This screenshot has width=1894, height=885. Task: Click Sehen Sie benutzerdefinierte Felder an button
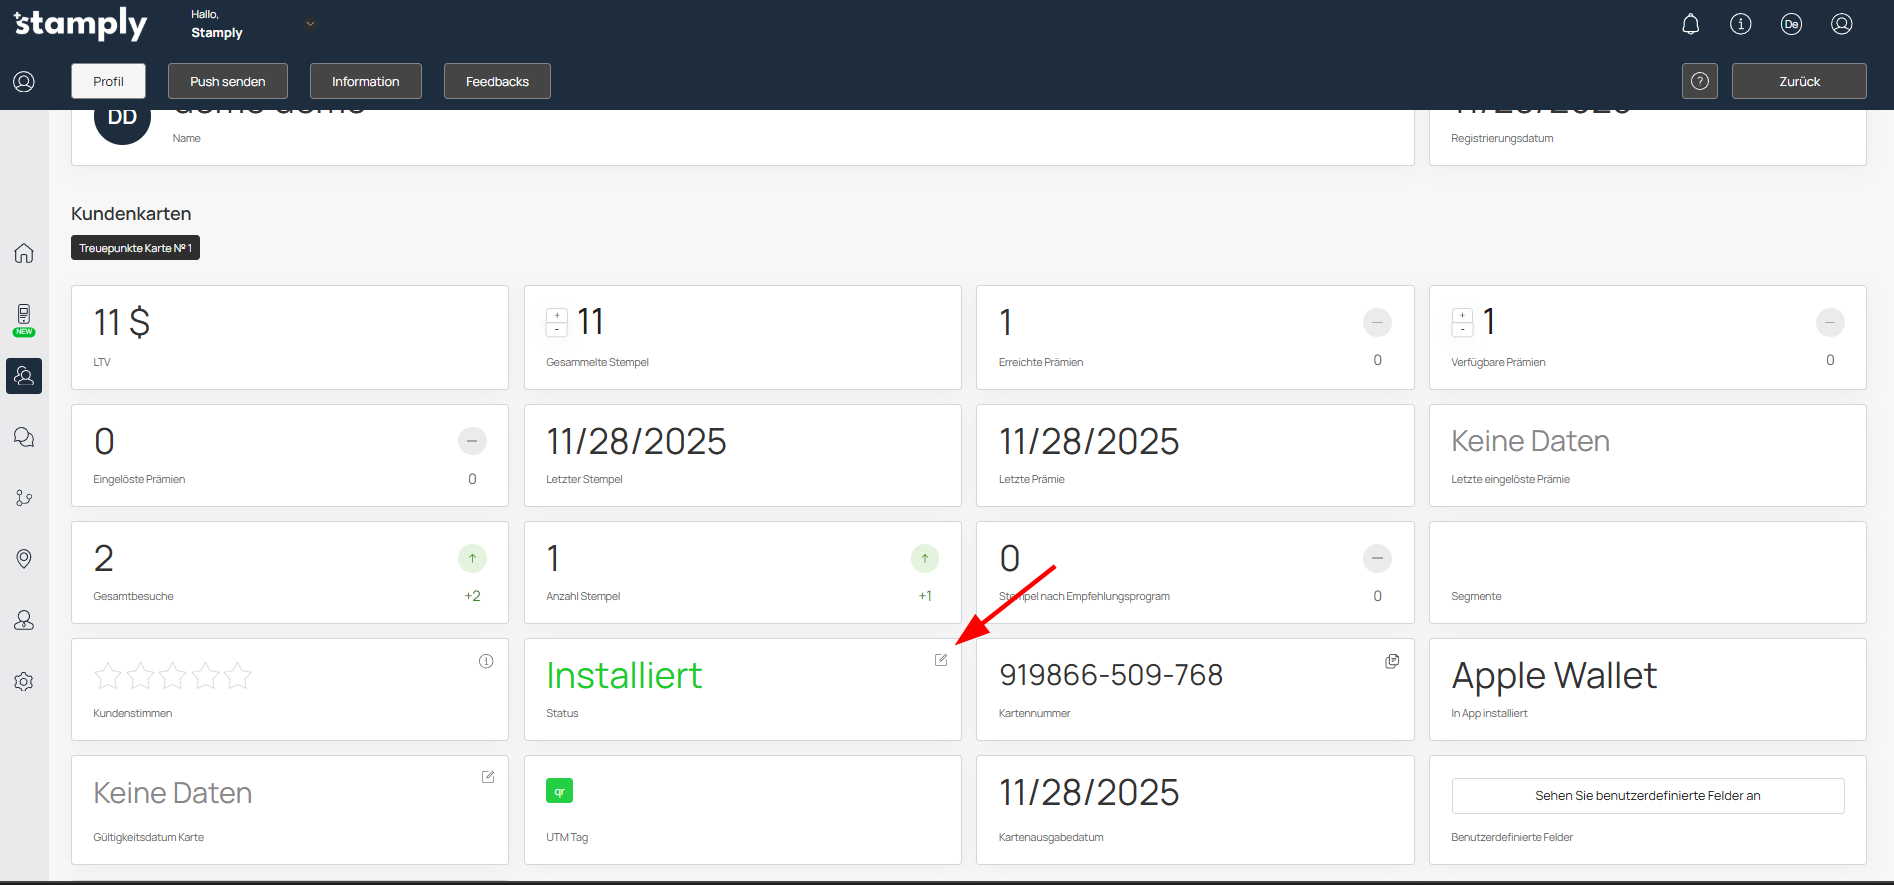click(1647, 796)
